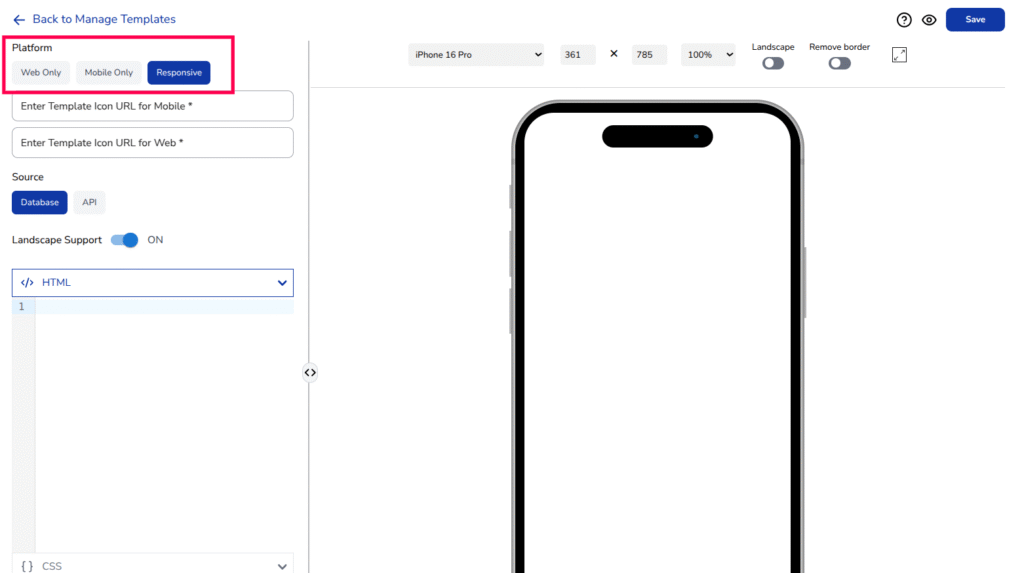1024x573 pixels.
Task: Toggle Remove border switch
Action: 839,63
